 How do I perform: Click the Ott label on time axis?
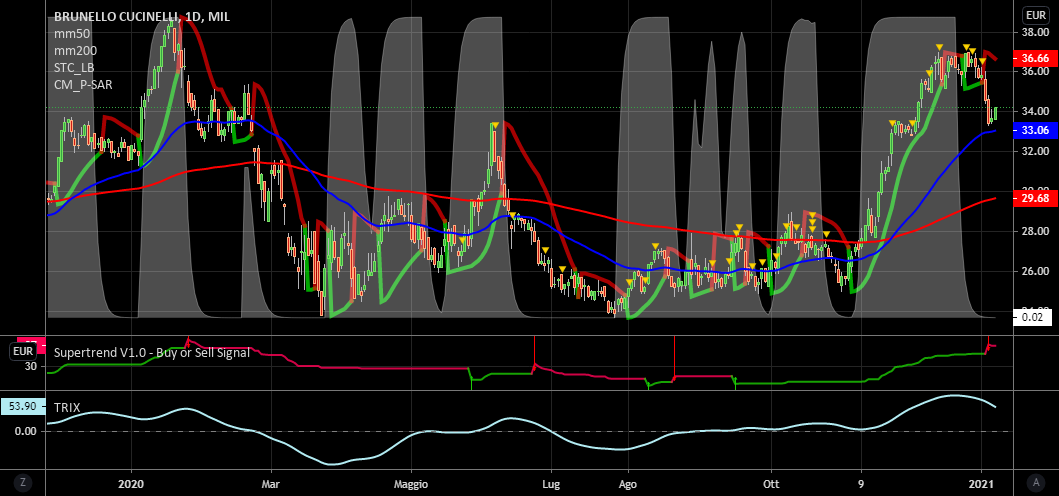pos(771,484)
